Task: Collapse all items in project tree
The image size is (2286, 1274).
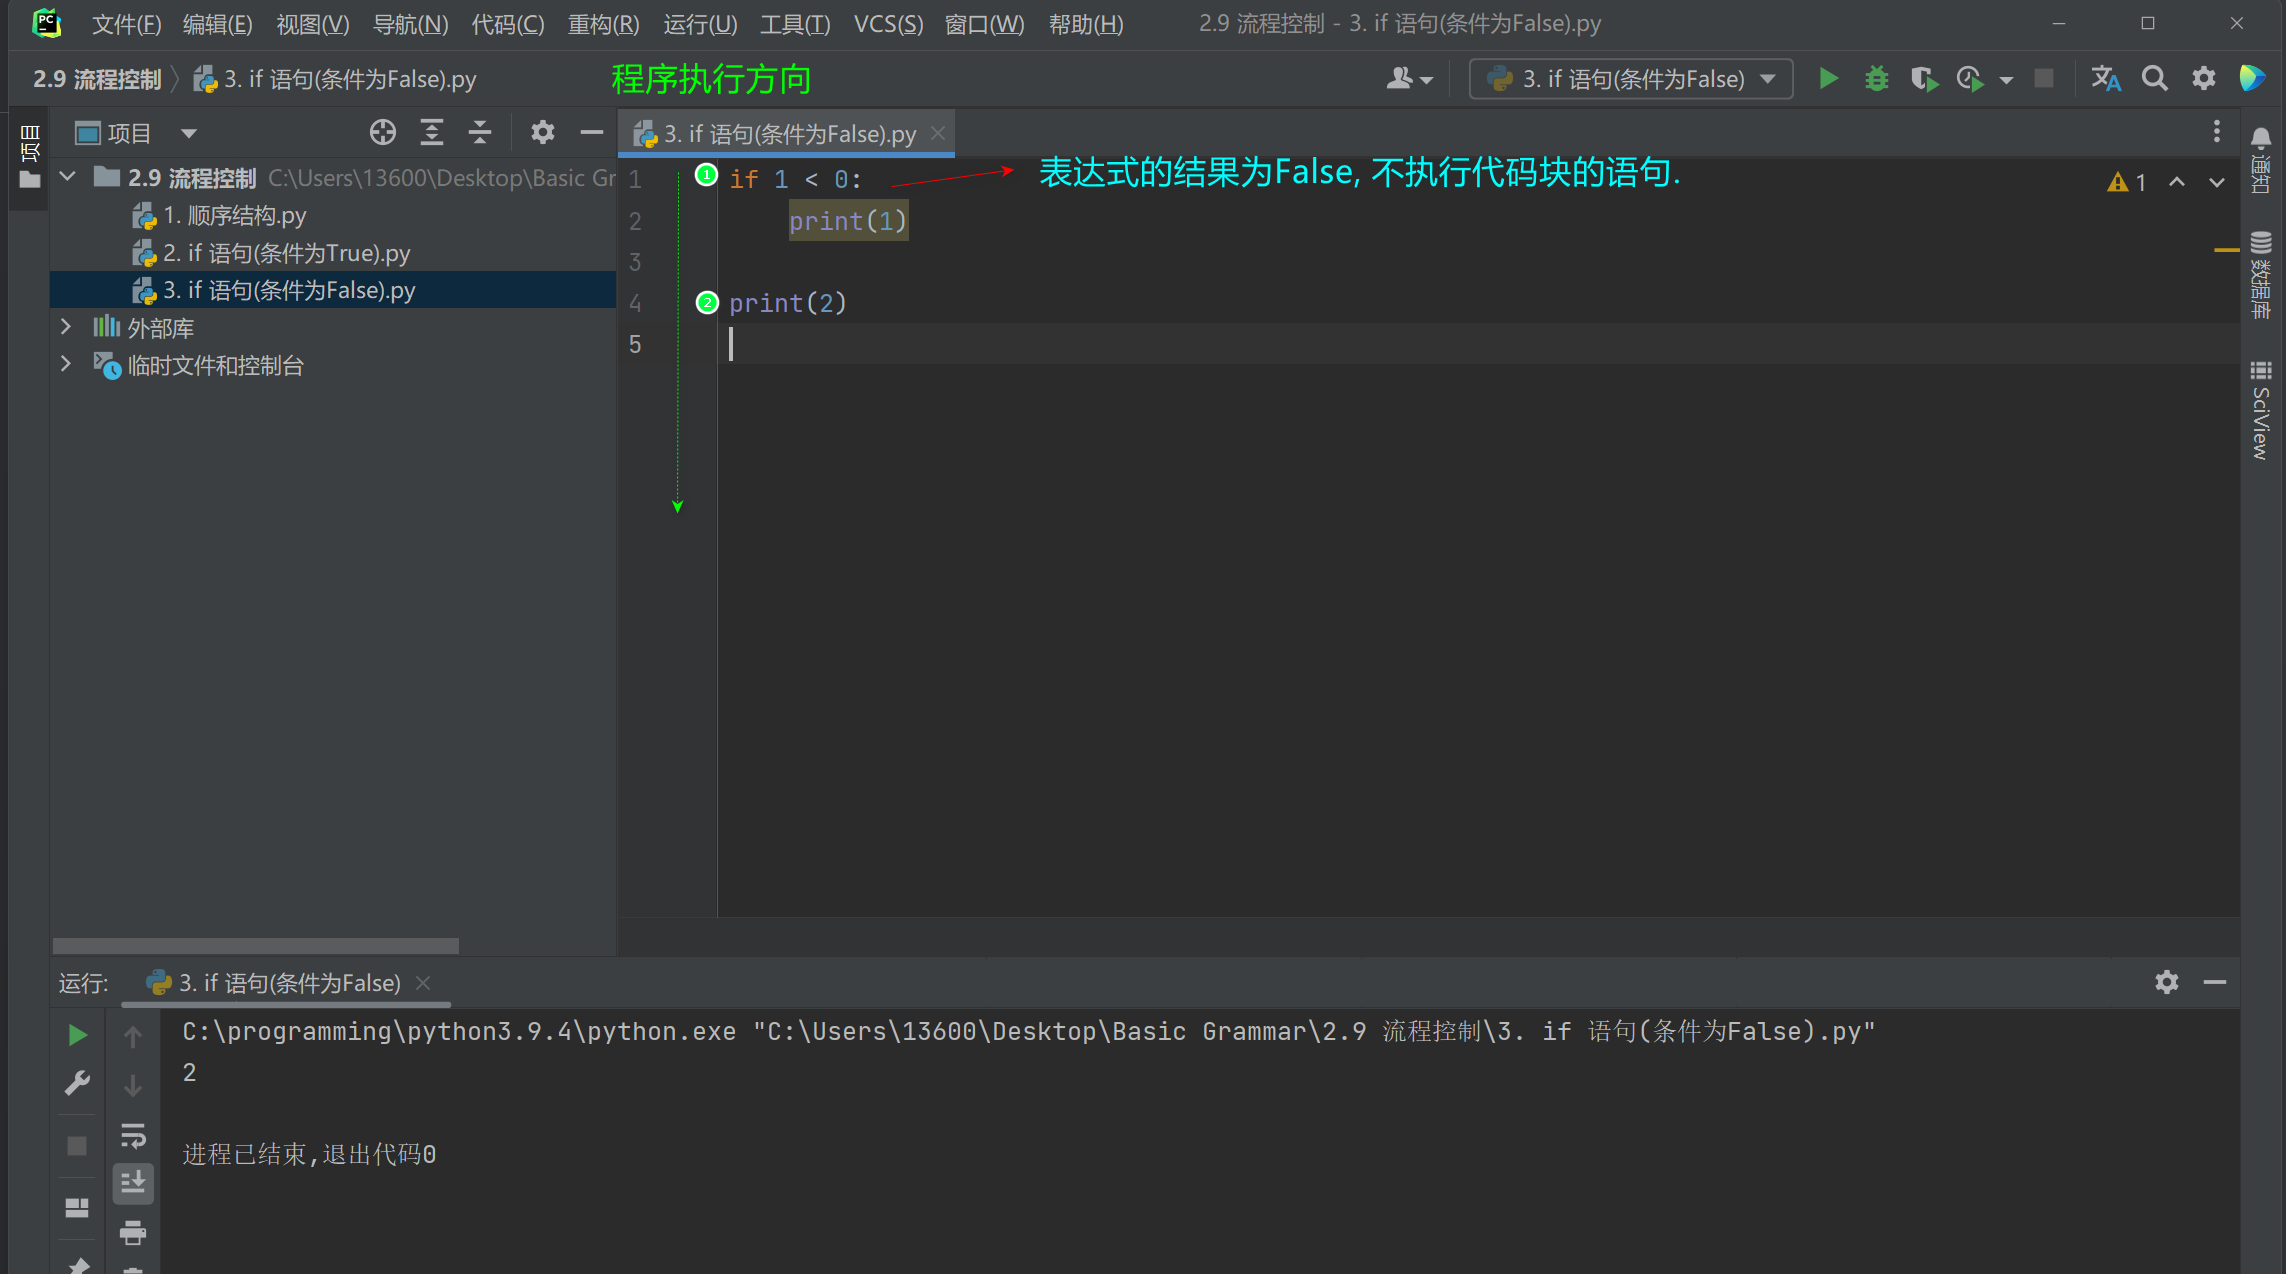Action: [x=480, y=132]
